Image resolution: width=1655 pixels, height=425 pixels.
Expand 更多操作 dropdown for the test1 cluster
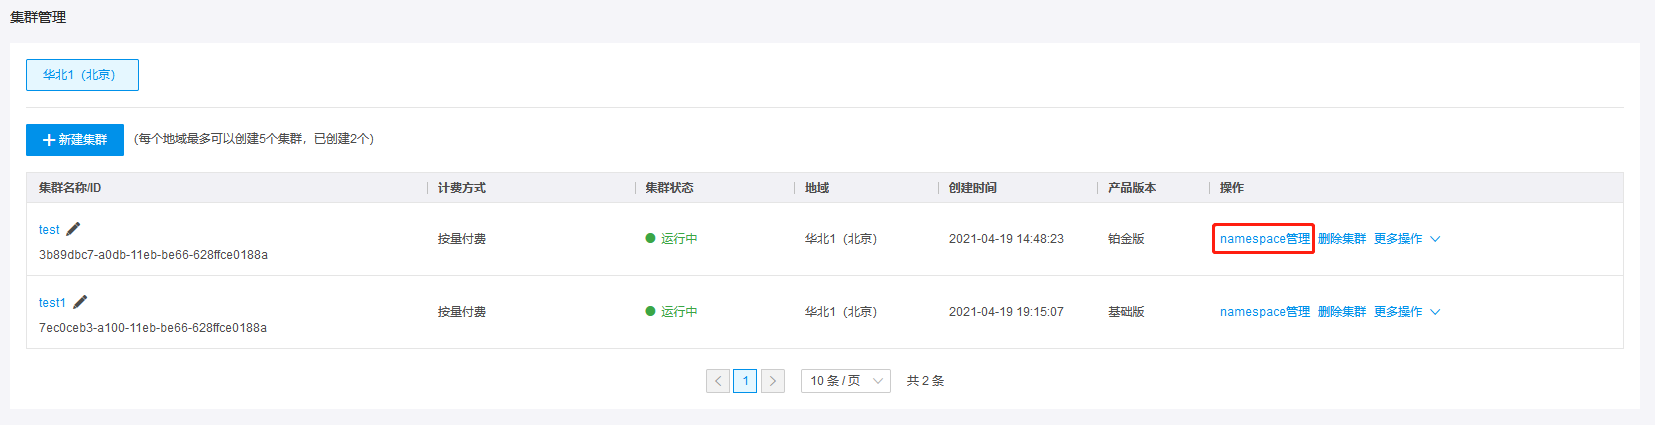(1407, 312)
